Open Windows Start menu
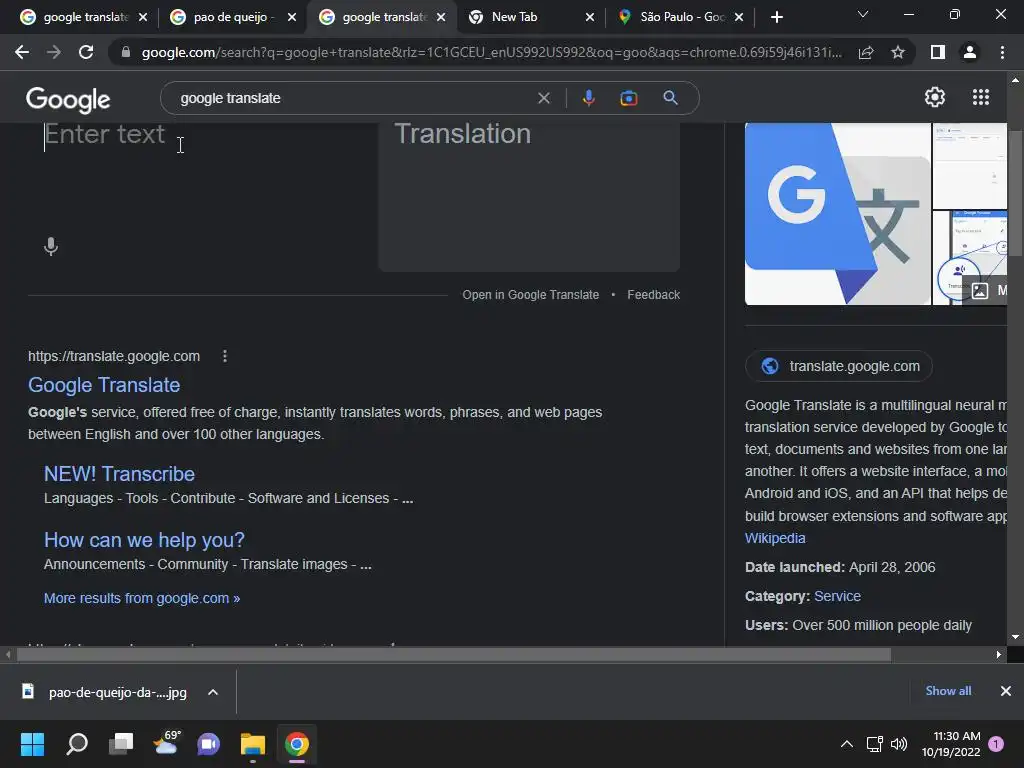This screenshot has height=768, width=1024. point(32,744)
